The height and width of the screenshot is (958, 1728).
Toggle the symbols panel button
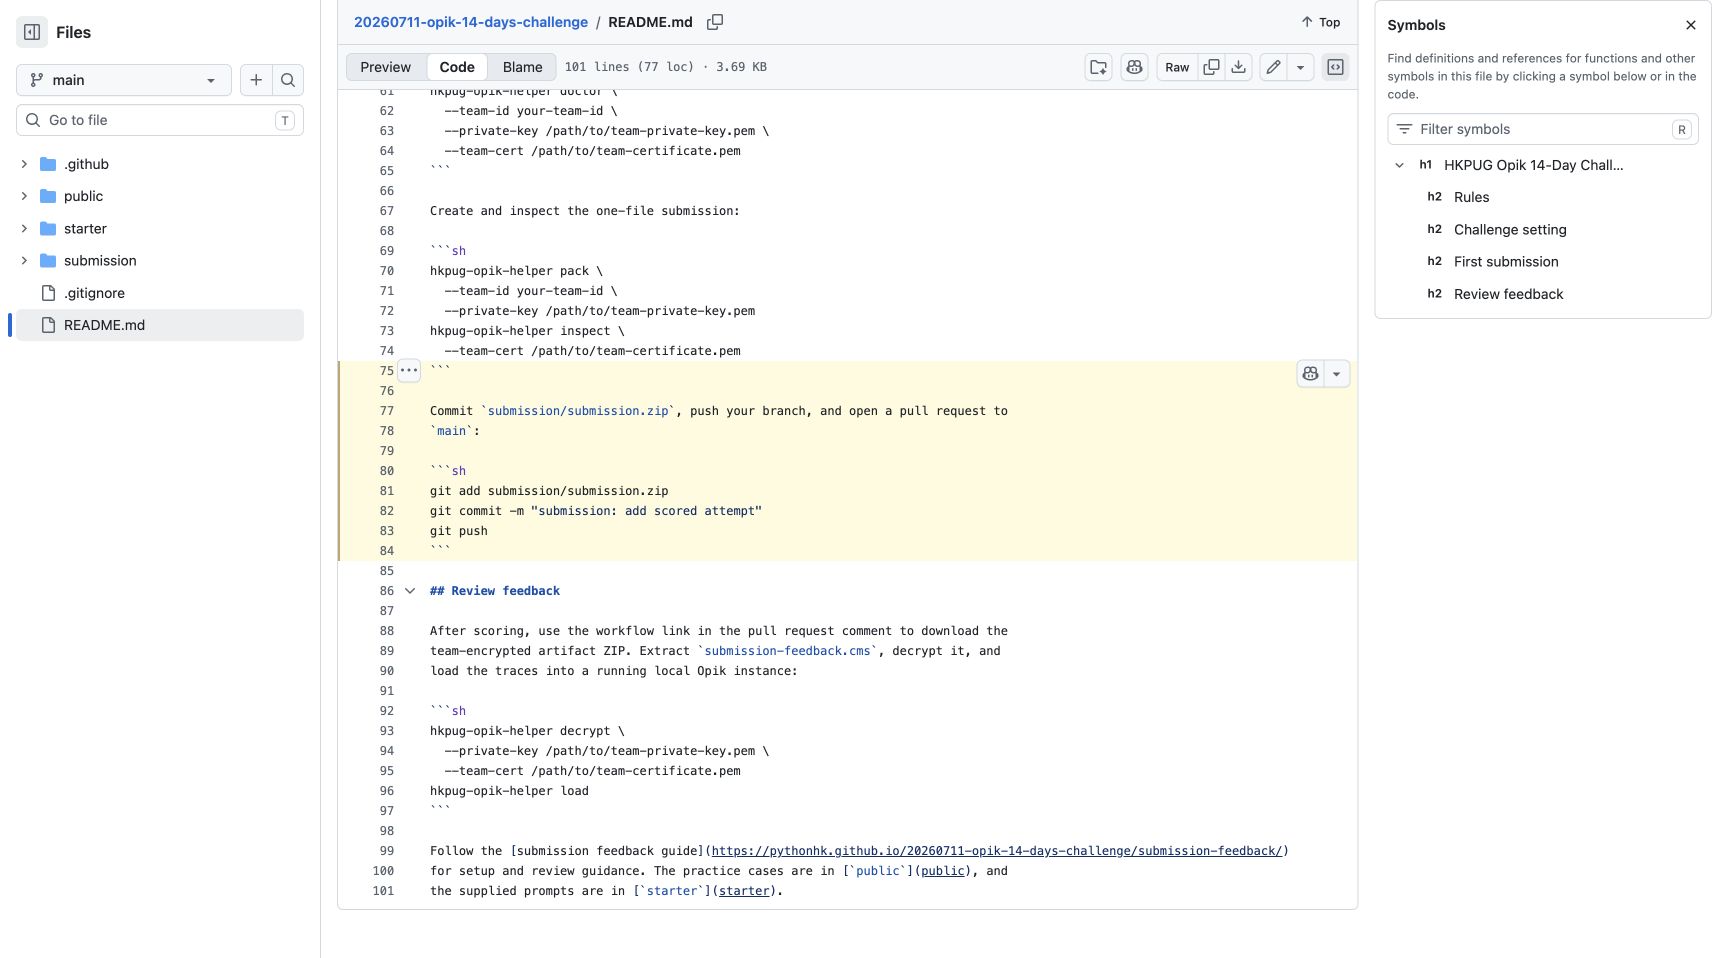pos(1335,67)
